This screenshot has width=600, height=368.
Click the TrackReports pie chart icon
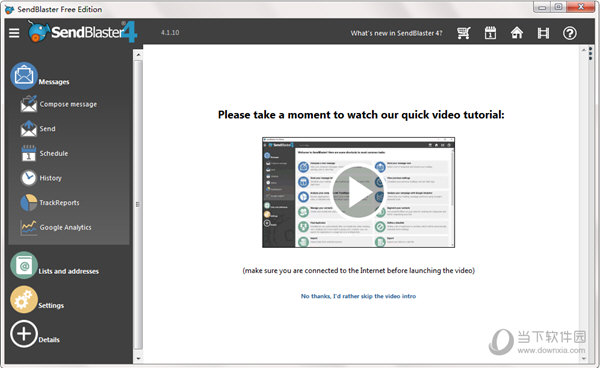[29, 202]
